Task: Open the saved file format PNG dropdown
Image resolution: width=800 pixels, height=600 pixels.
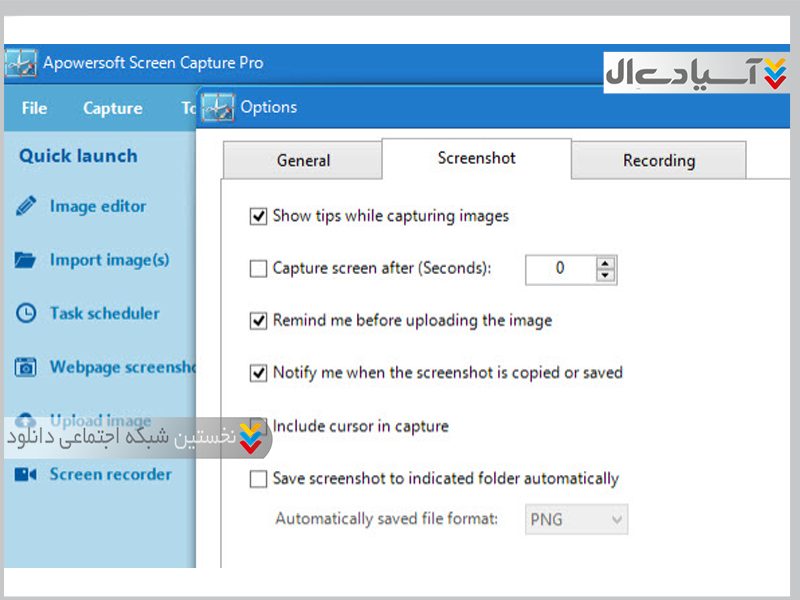Action: [576, 520]
